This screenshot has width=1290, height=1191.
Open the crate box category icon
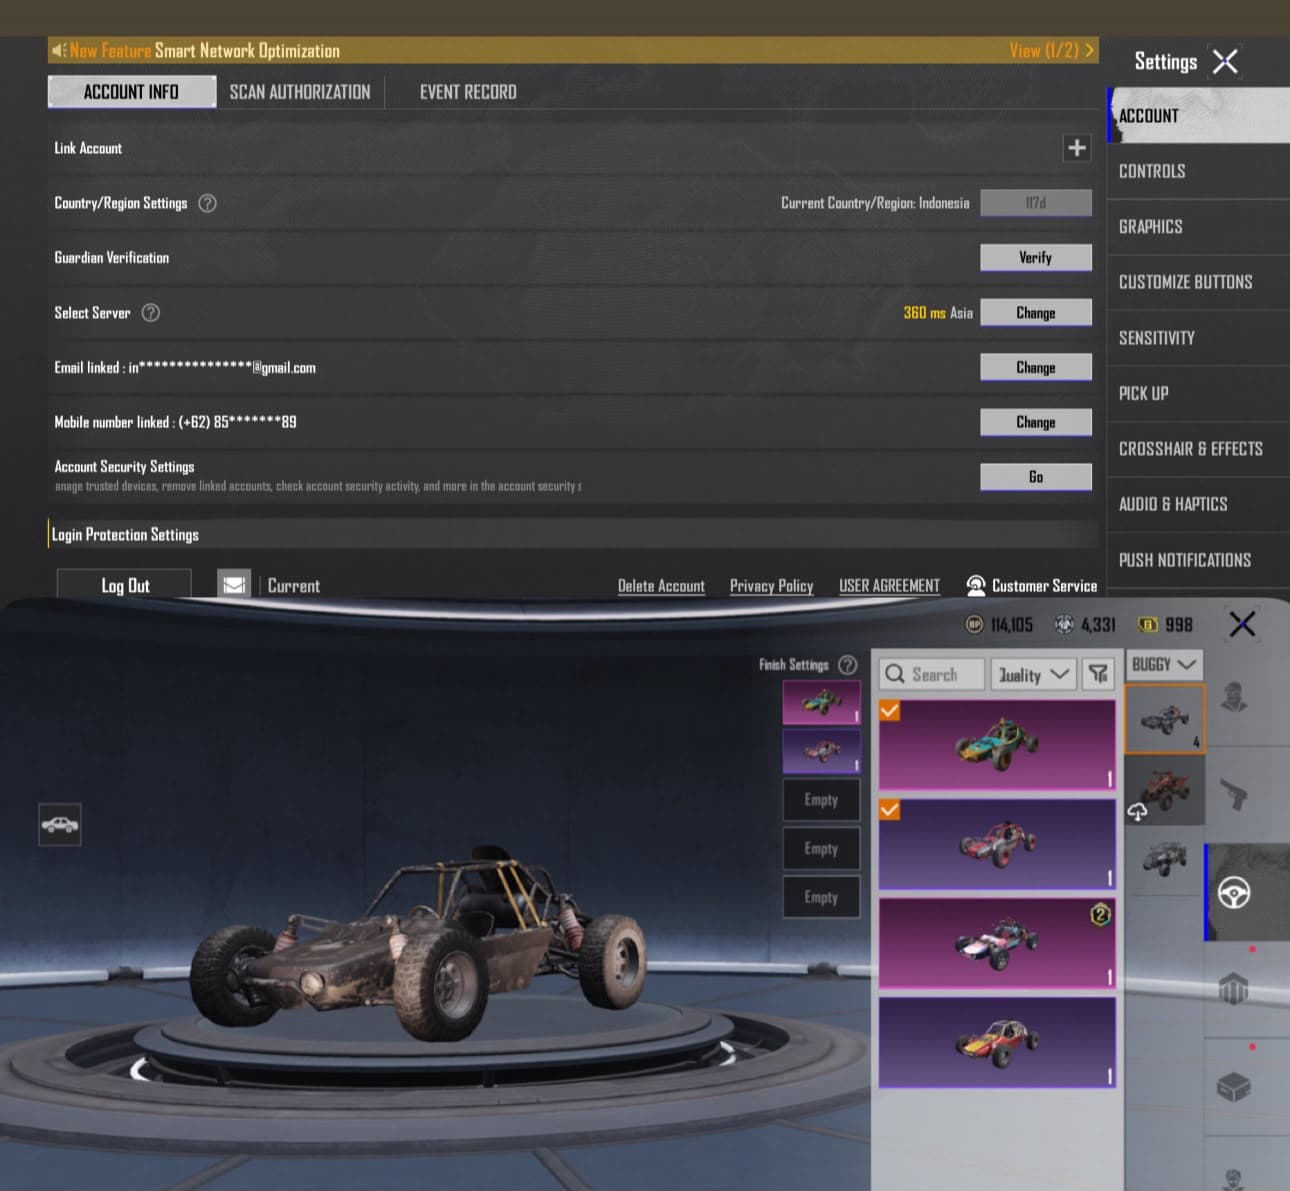pyautogui.click(x=1234, y=1087)
